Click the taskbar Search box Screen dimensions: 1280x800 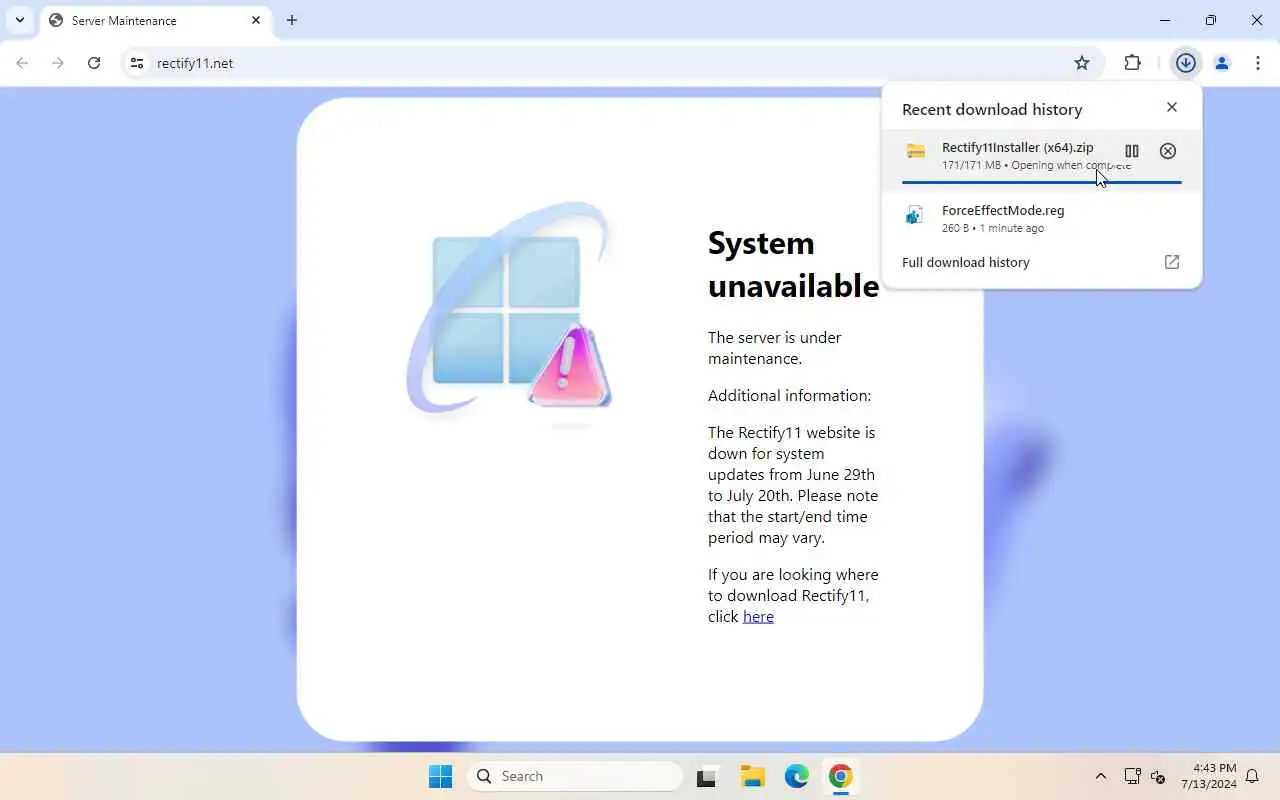tap(575, 776)
